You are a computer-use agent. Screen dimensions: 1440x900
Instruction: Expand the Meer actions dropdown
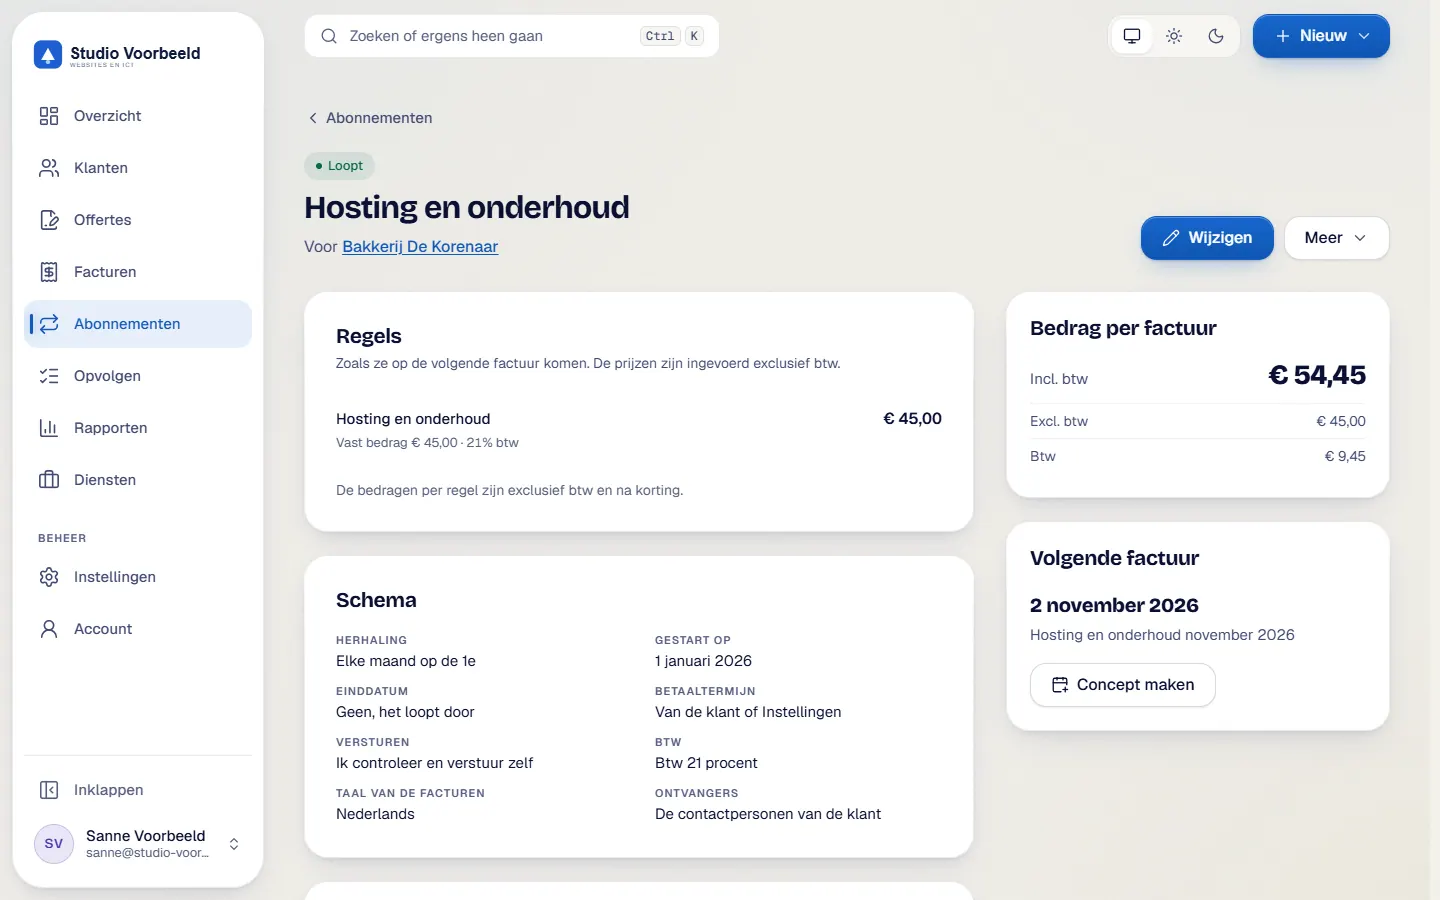1336,238
